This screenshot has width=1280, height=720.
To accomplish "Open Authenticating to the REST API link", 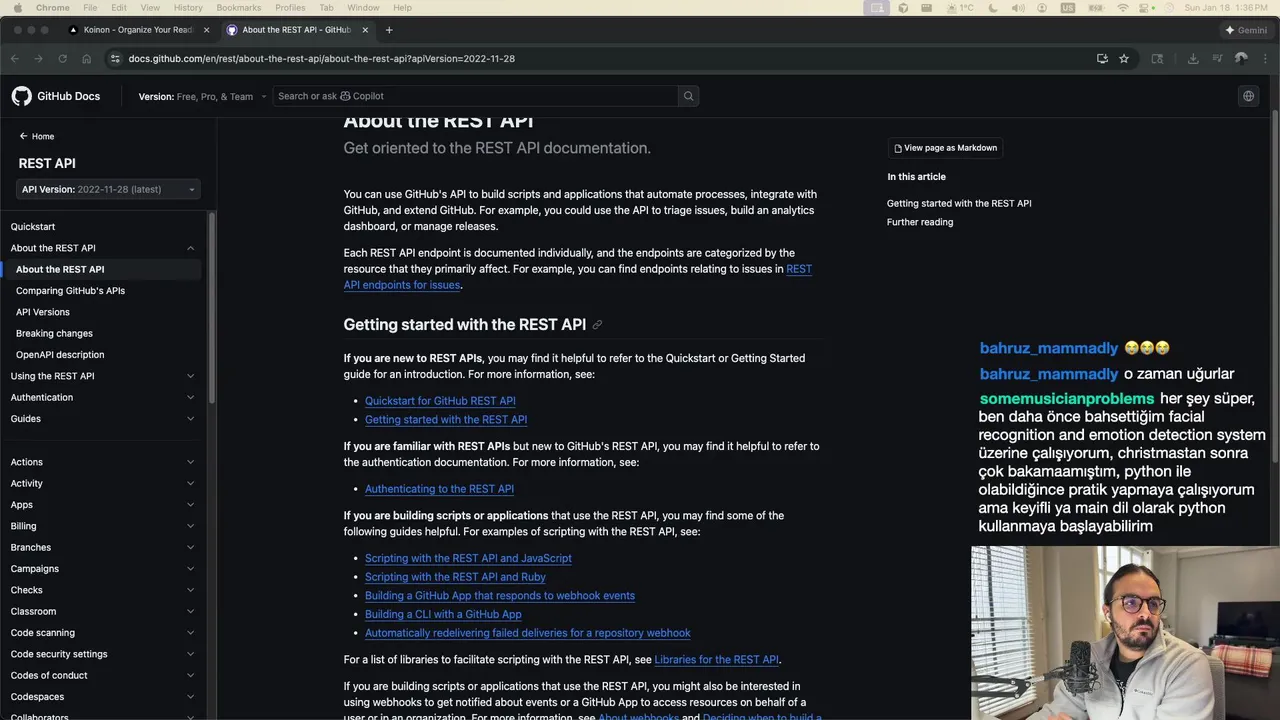I will [439, 489].
